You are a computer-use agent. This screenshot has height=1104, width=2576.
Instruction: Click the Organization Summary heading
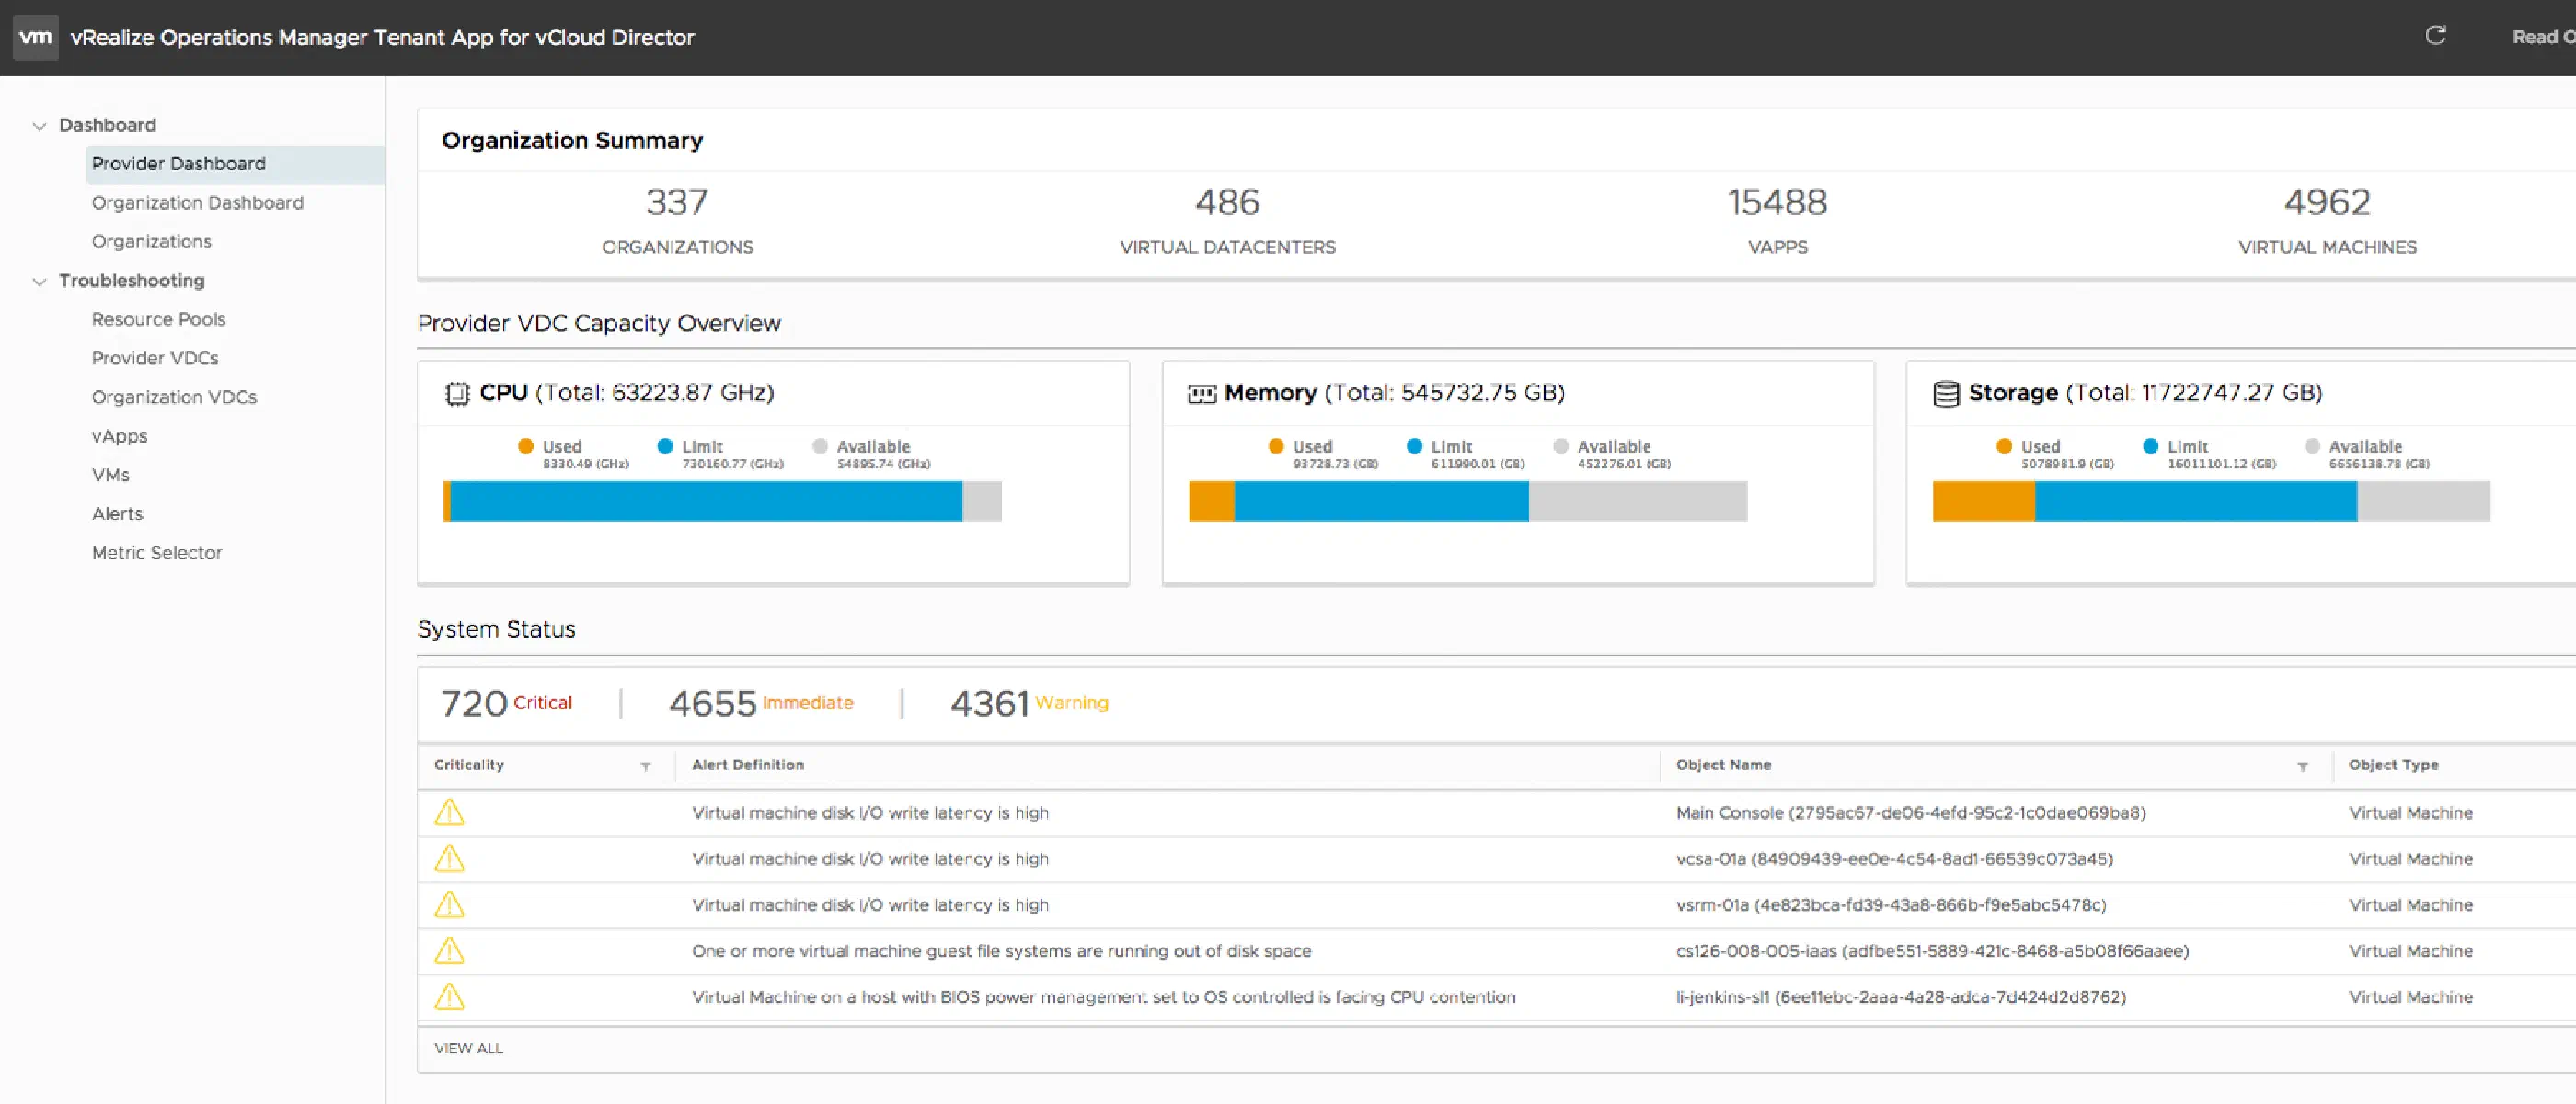pos(572,141)
